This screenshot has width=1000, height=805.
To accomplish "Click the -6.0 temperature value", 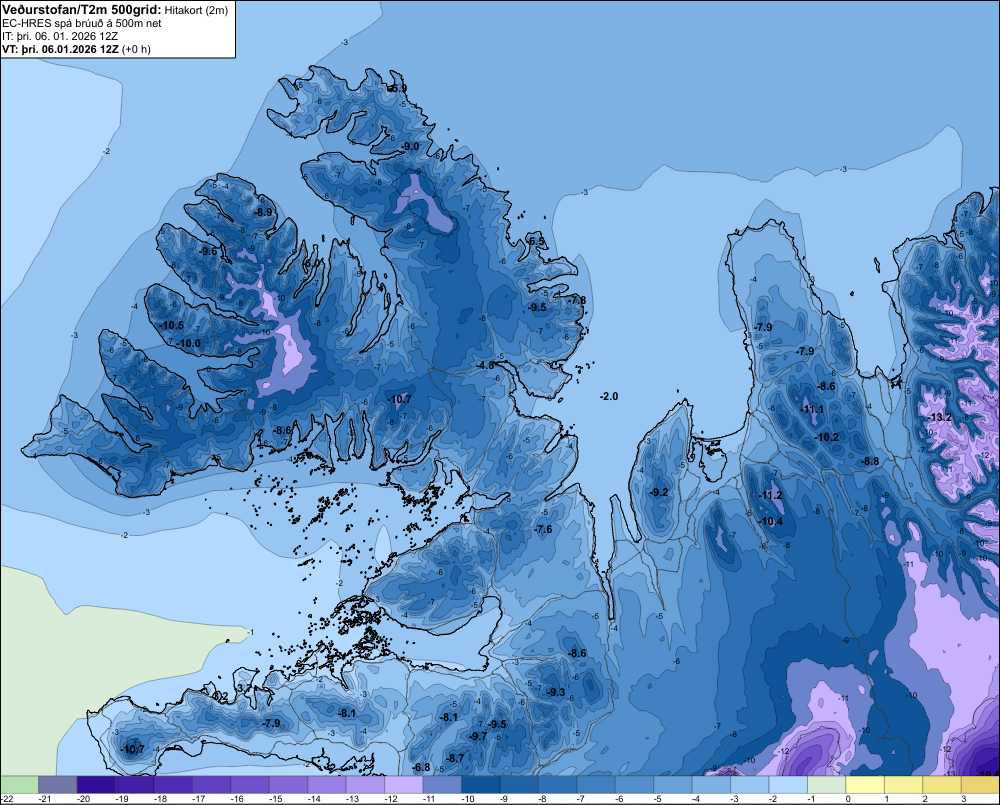I will click(311, 263).
